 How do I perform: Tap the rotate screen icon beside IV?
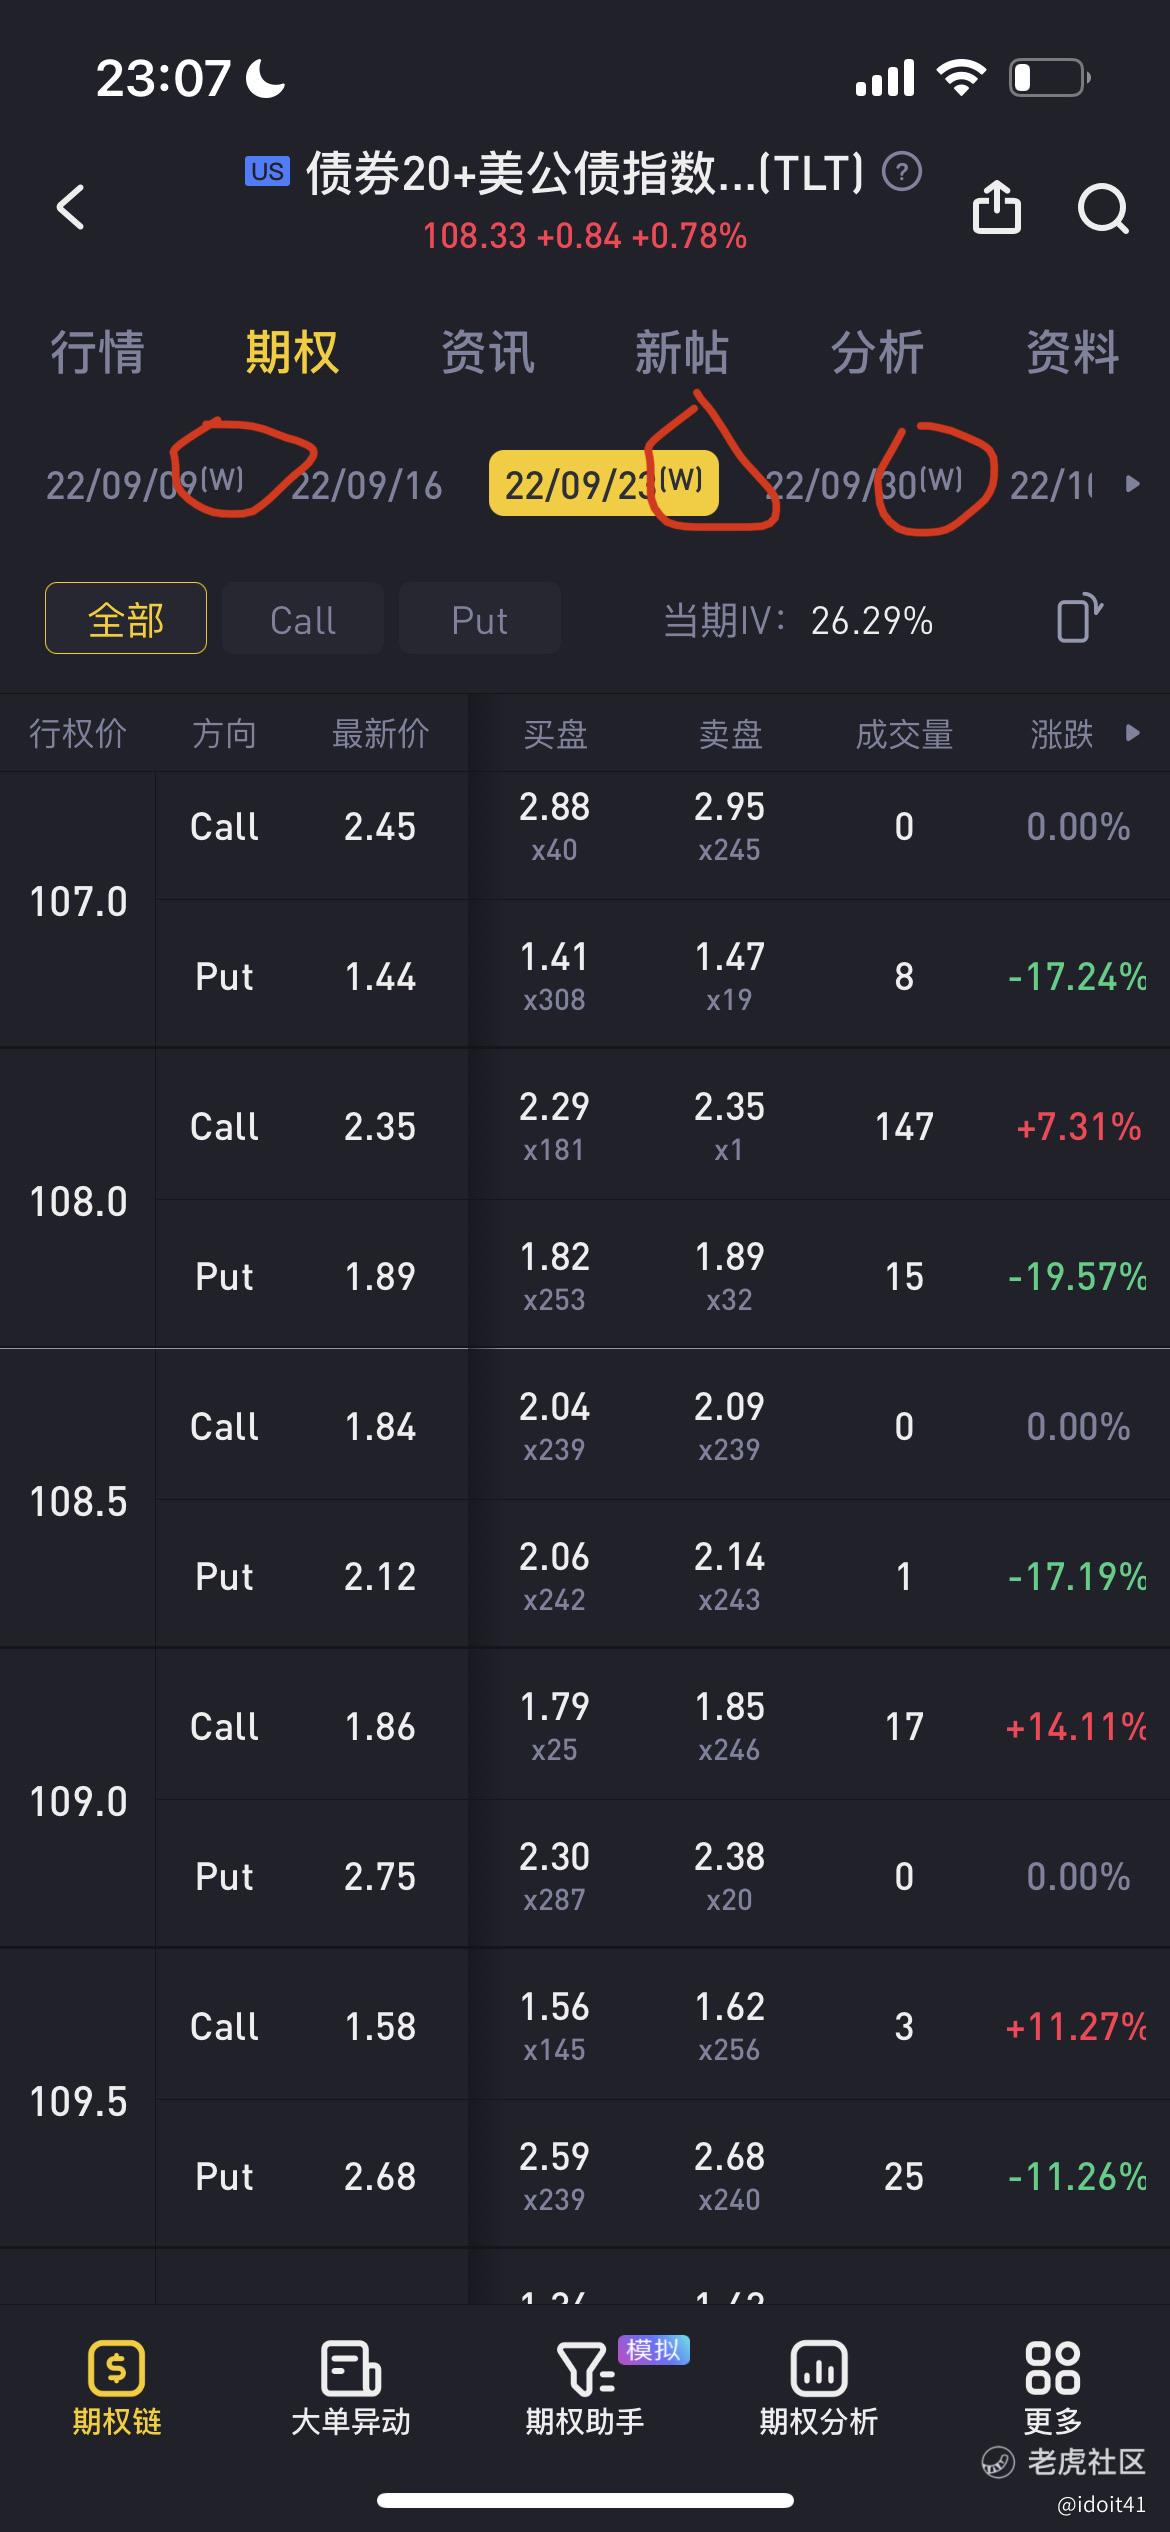(1080, 618)
